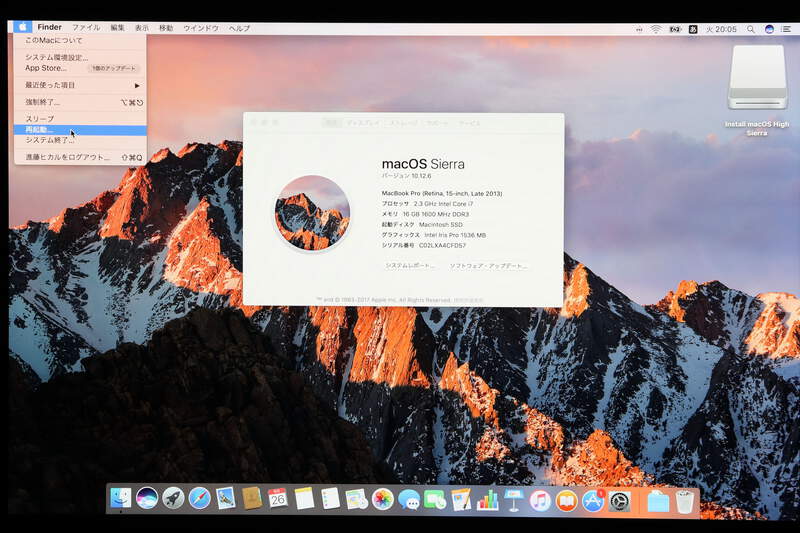Screen dimensions: 800x533
Task: Check battery status icon in menu bar
Action: (x=675, y=30)
